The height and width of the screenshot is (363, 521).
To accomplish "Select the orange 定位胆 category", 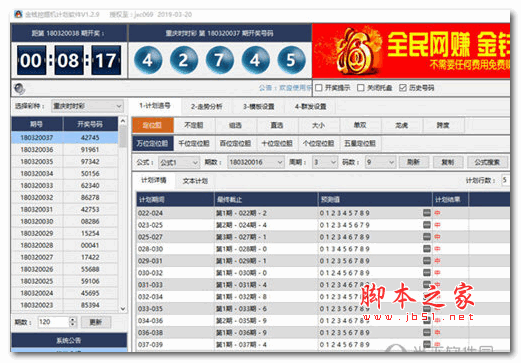I will pyautogui.click(x=152, y=125).
